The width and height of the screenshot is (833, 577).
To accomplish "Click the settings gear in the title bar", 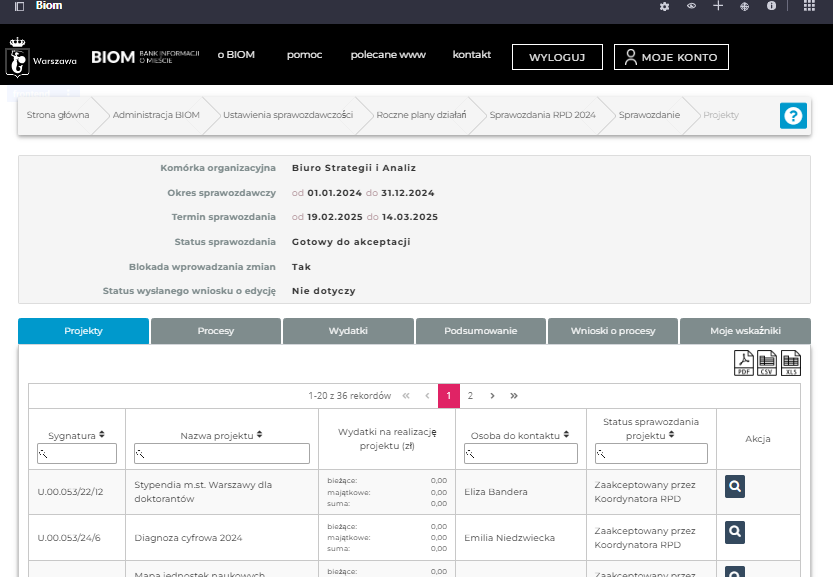I will tap(664, 6).
